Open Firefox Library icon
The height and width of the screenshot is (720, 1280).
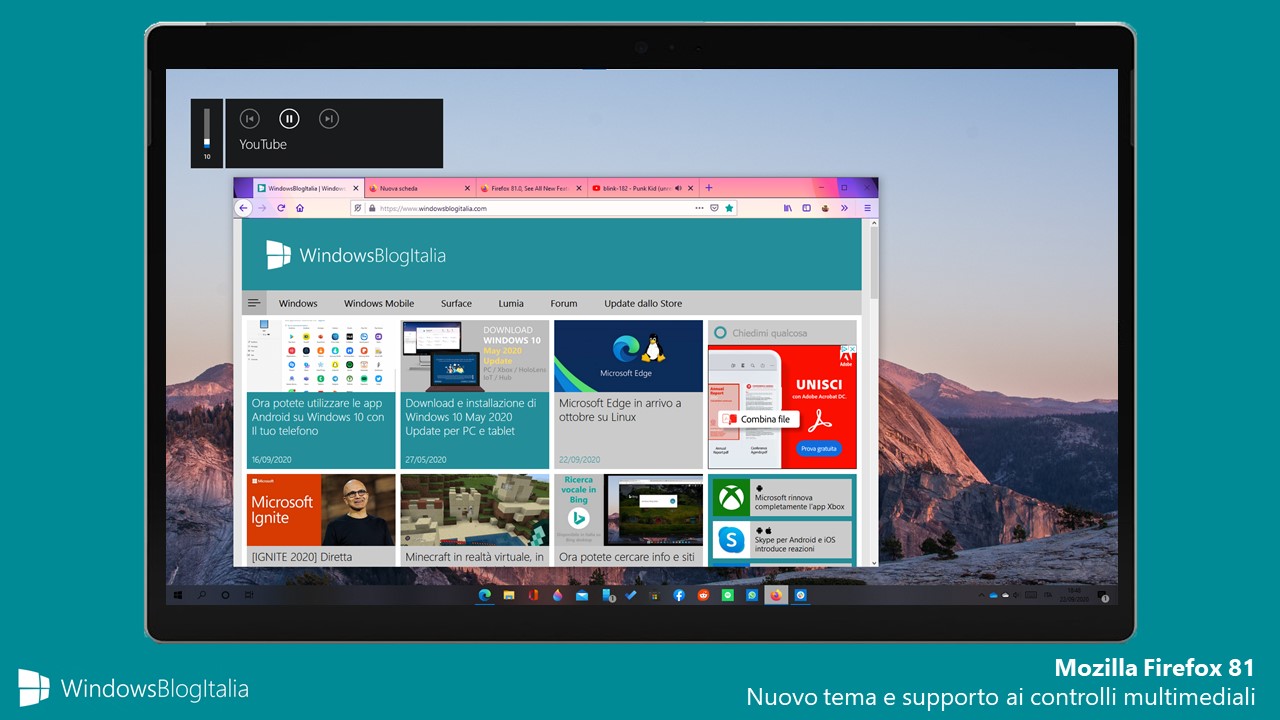click(x=788, y=208)
